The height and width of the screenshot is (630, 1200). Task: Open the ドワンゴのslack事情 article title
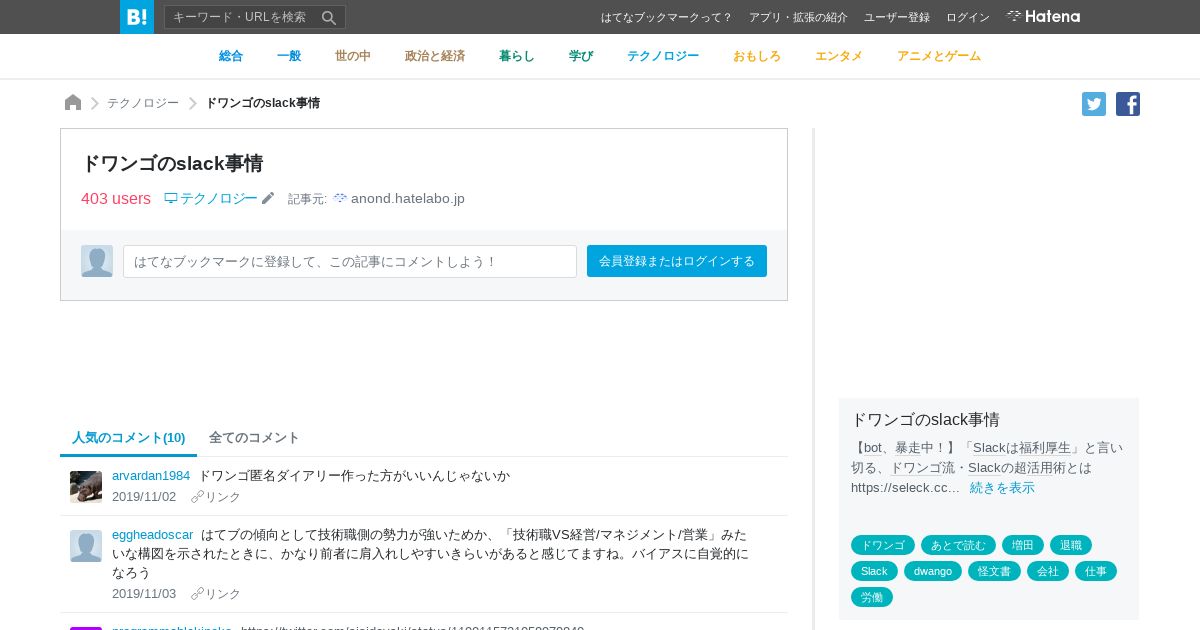pos(172,164)
